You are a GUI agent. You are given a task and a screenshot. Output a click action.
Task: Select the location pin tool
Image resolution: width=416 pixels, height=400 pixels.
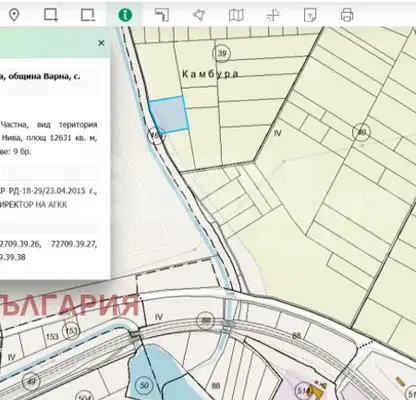coord(14,15)
